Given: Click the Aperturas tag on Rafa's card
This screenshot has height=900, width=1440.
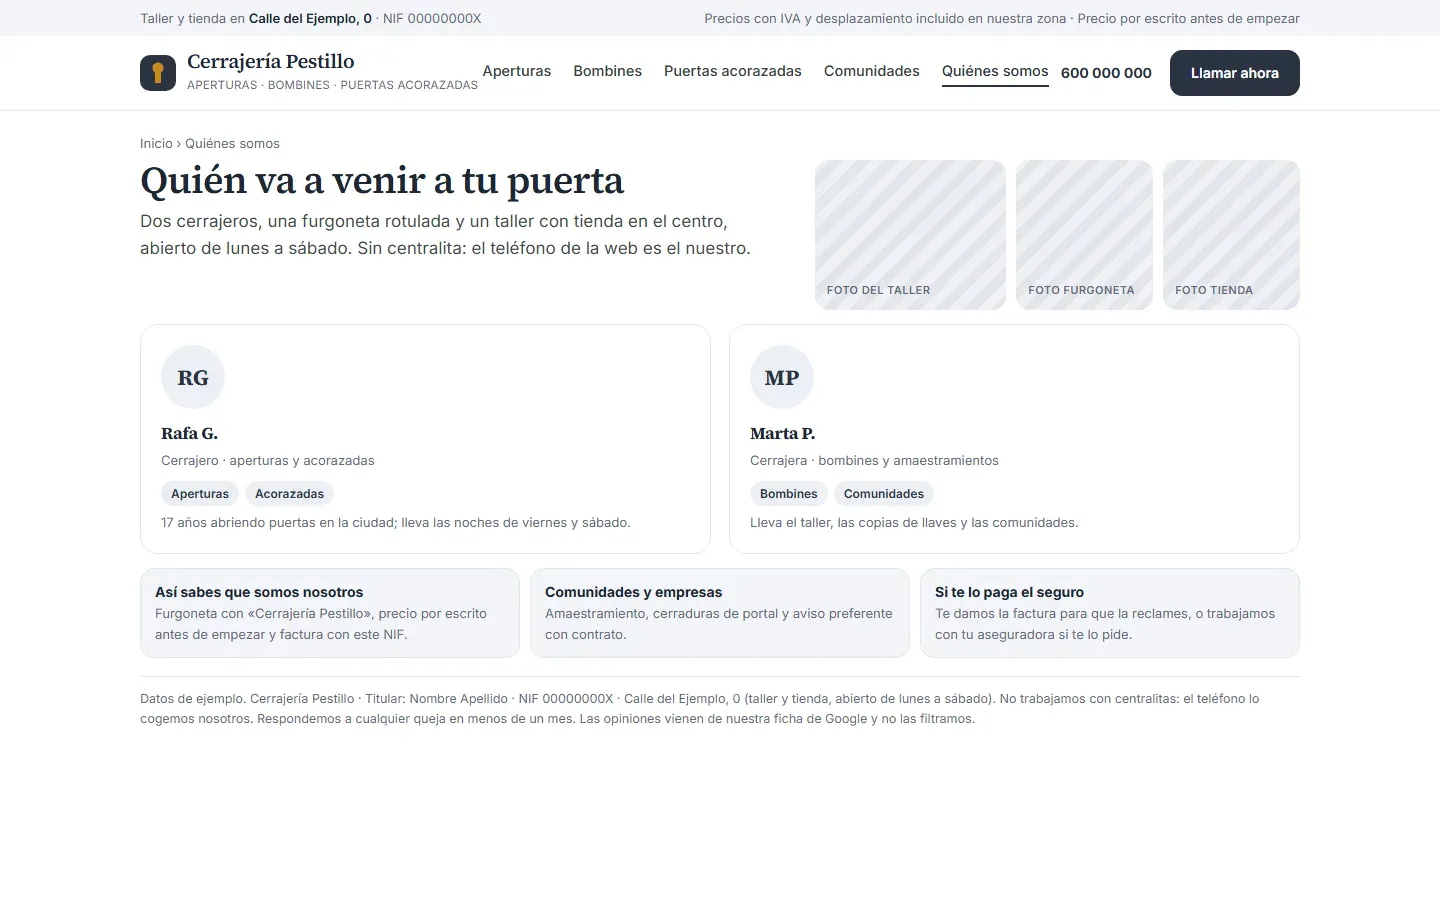Looking at the screenshot, I should 200,494.
